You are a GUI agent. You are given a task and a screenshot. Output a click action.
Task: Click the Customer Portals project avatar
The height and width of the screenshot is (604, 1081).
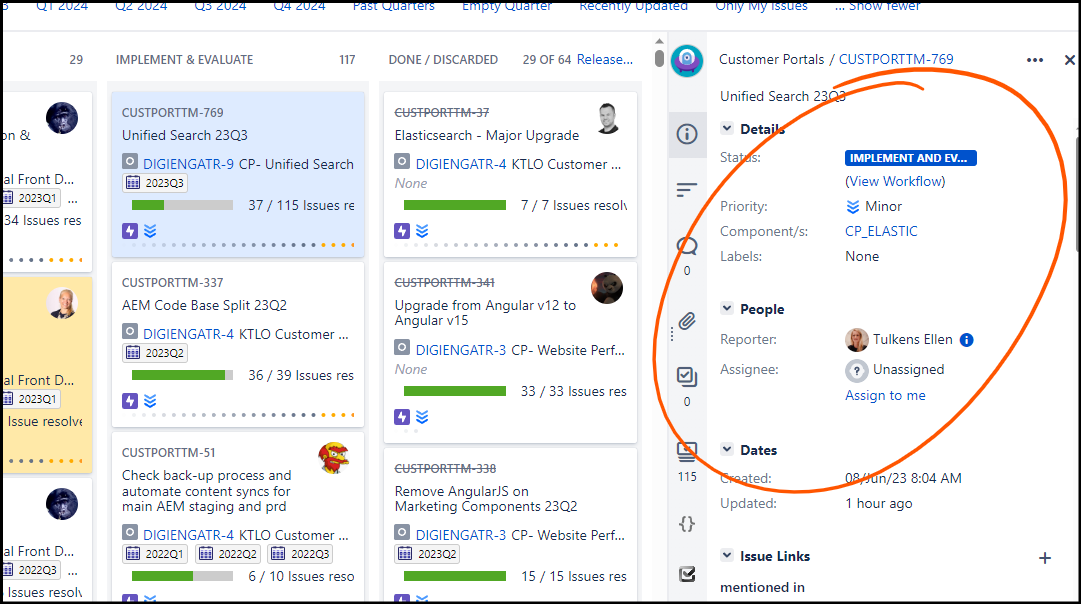[687, 61]
